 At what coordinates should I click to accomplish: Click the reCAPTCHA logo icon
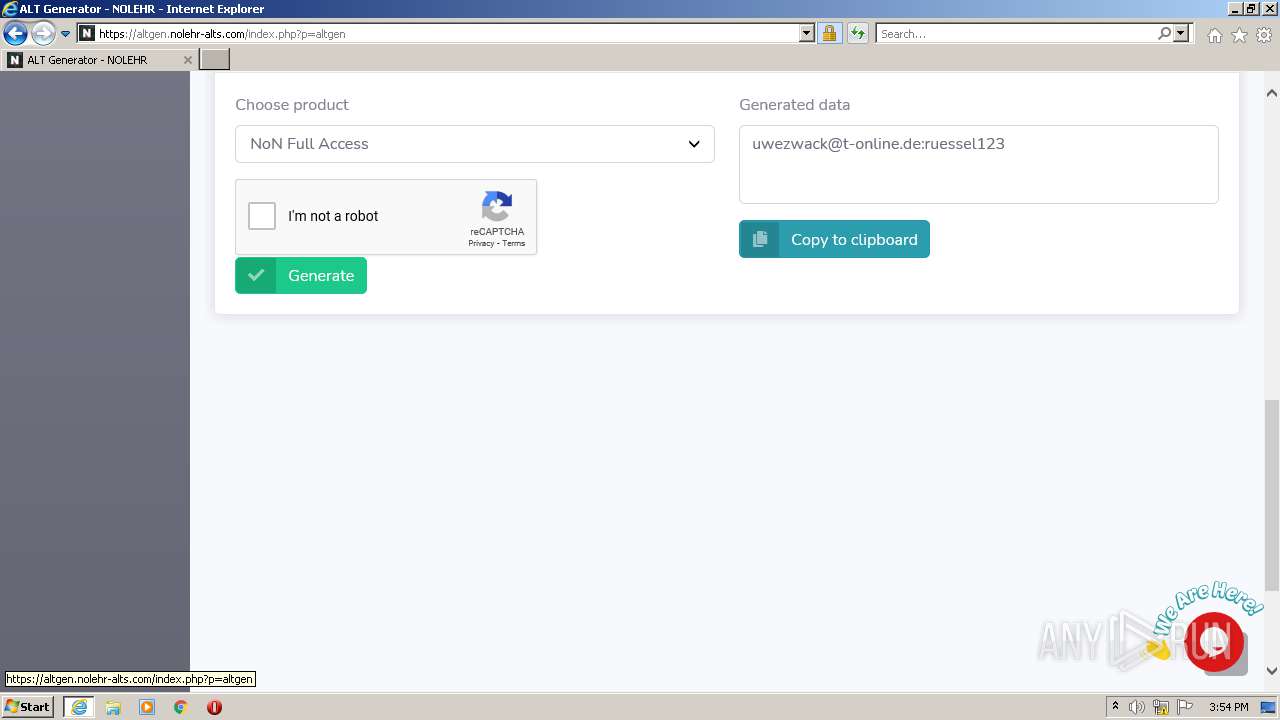pyautogui.click(x=497, y=206)
